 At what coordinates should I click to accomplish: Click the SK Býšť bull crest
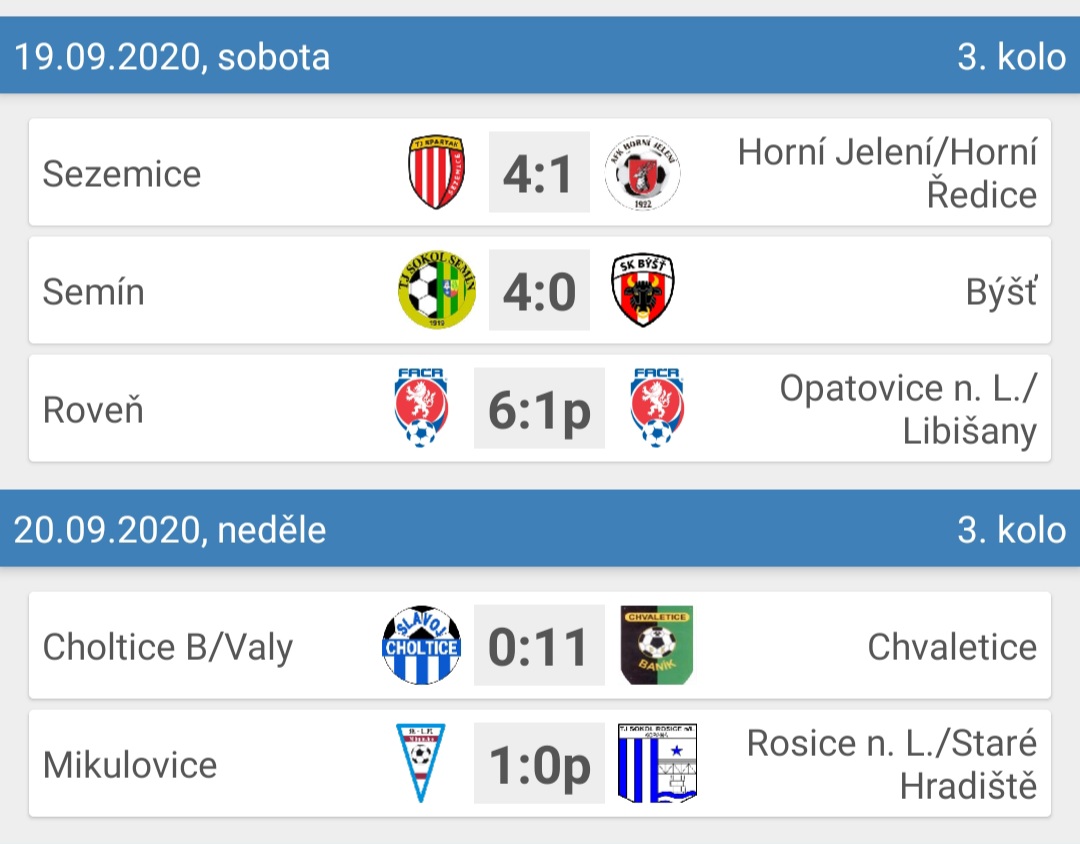tap(643, 290)
